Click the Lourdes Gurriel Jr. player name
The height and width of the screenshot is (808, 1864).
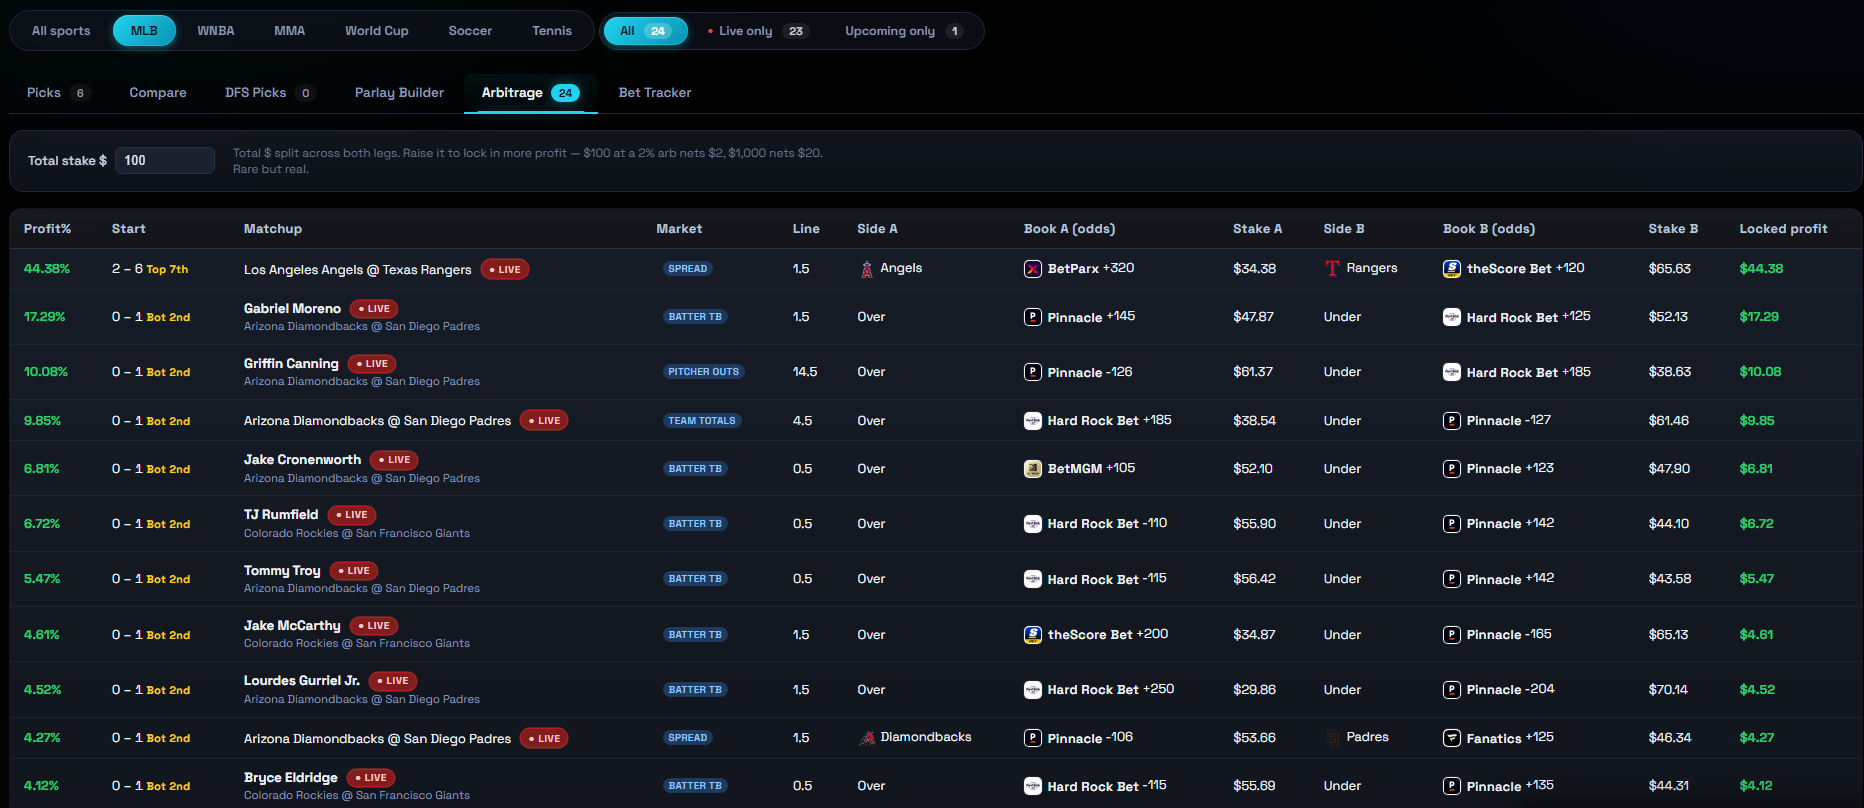coord(302,681)
